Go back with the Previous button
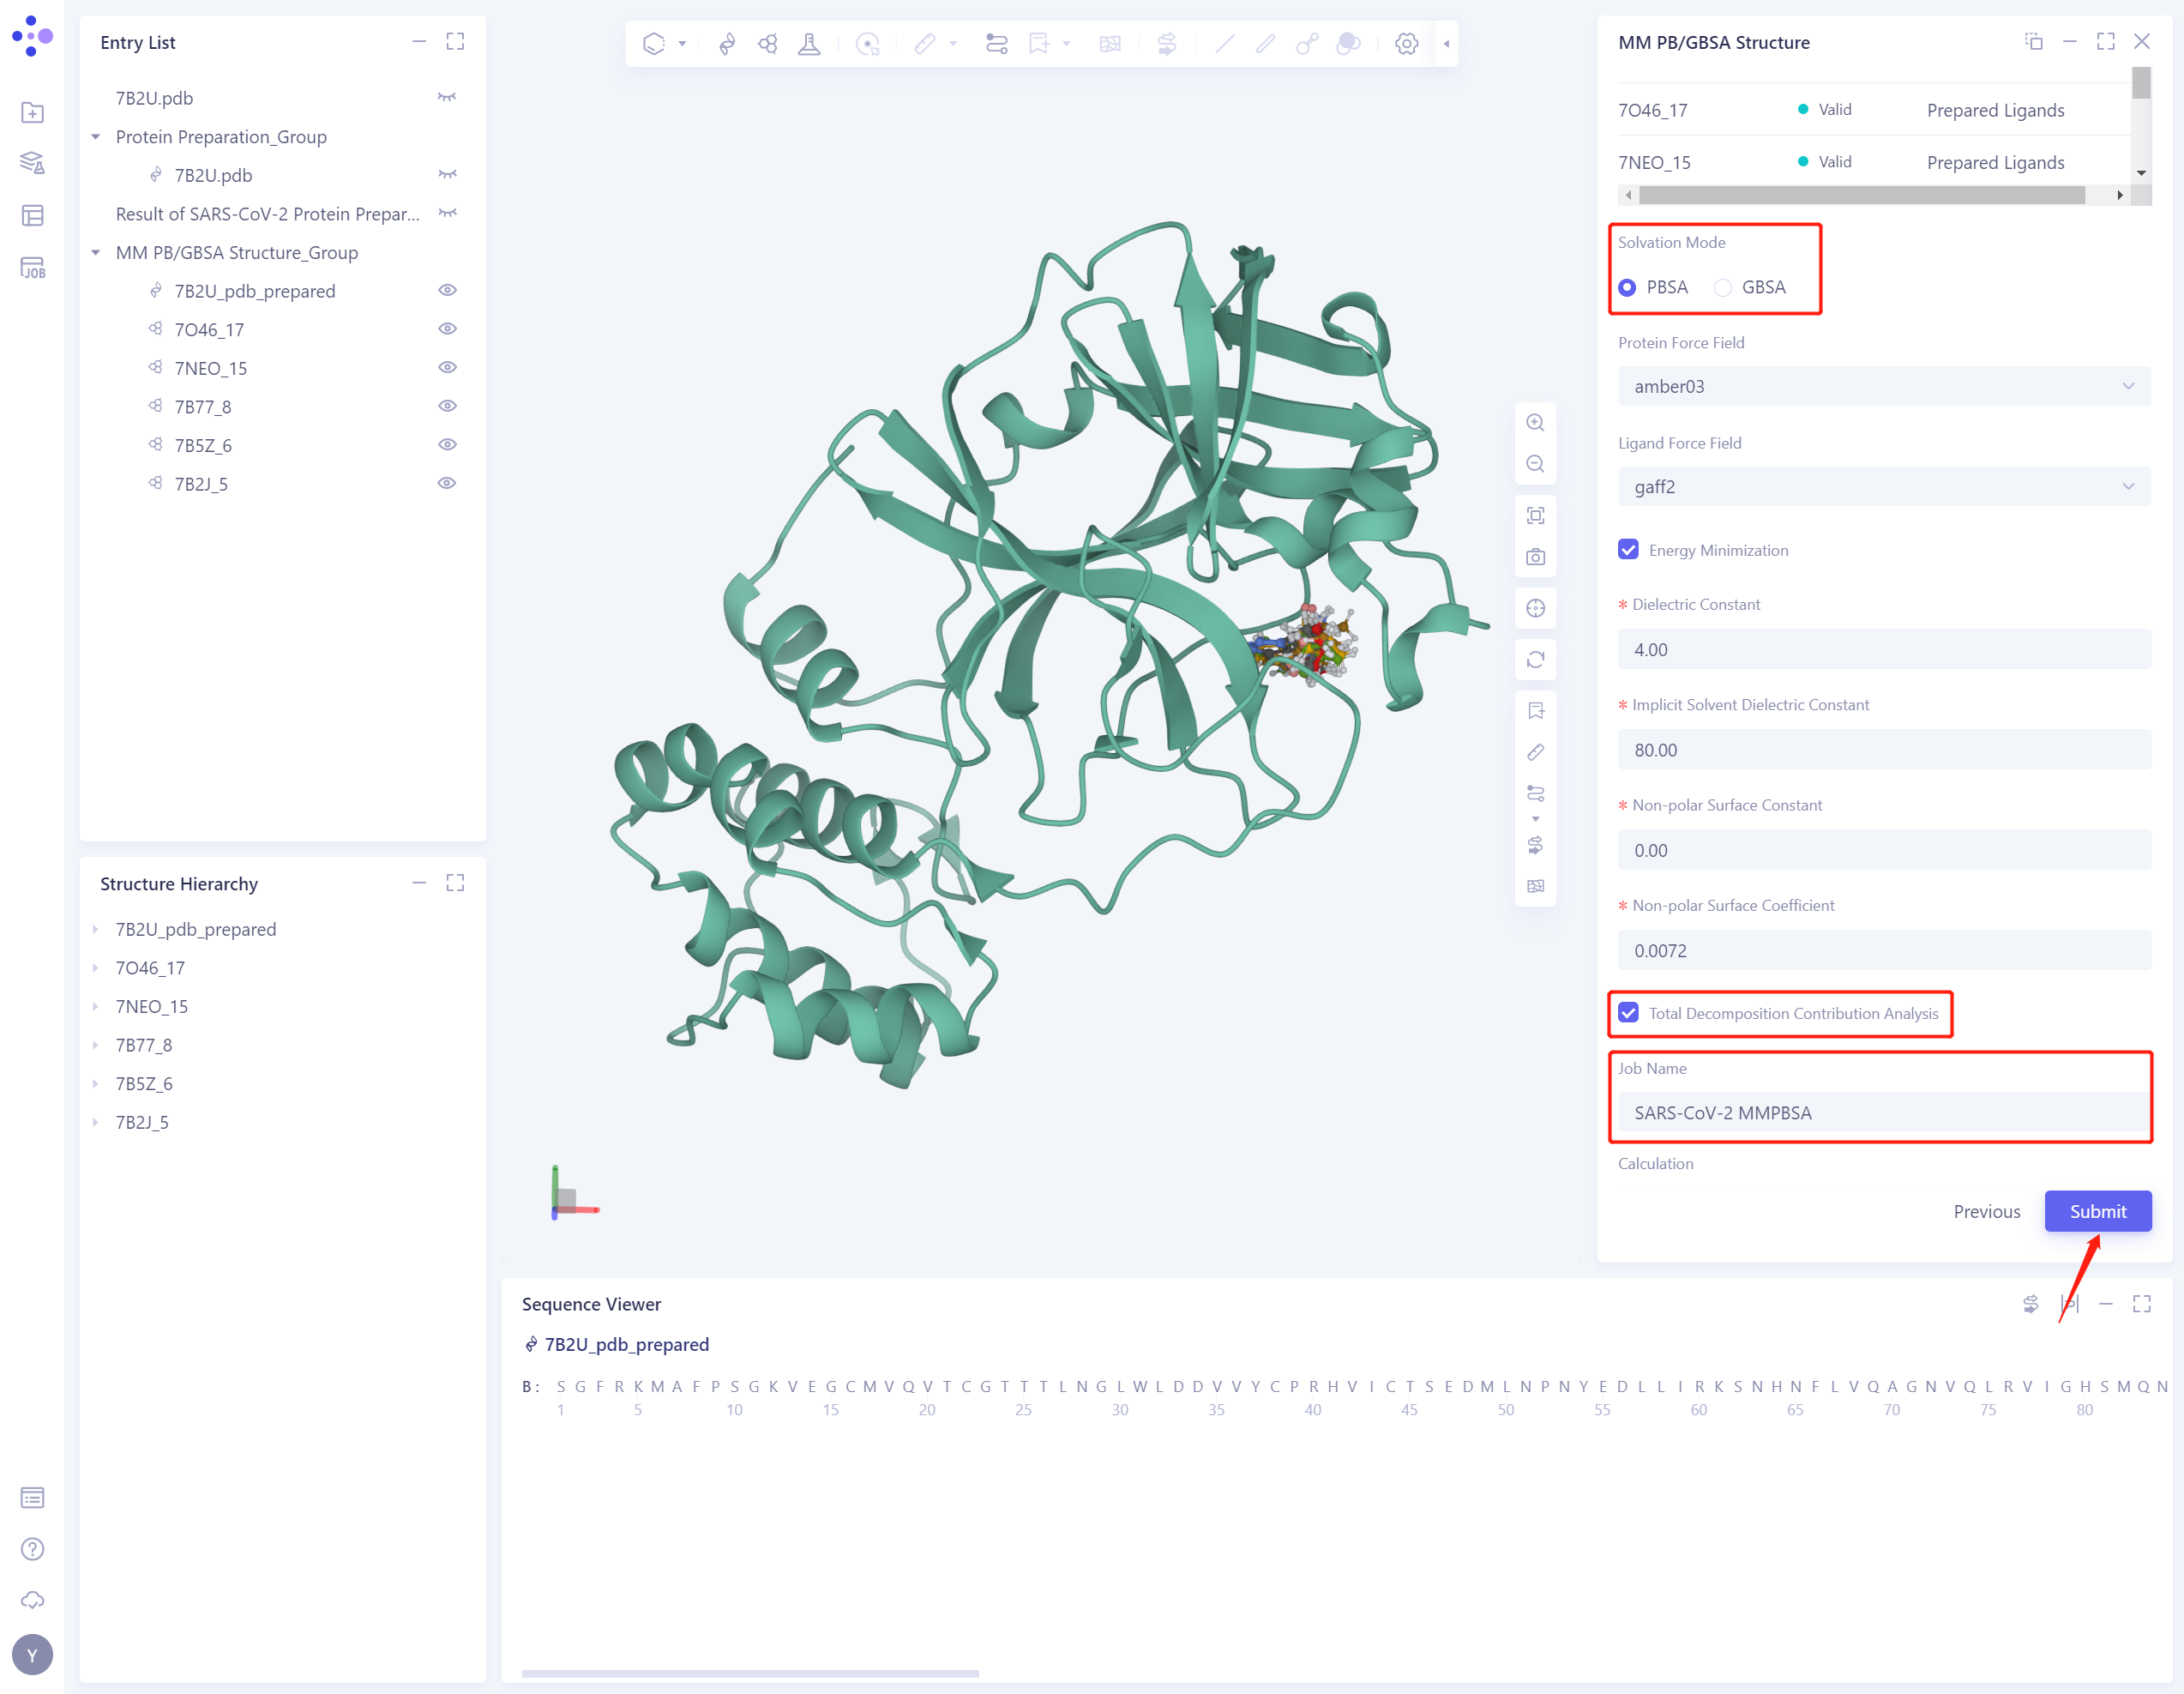This screenshot has height=1694, width=2184. click(x=1986, y=1211)
